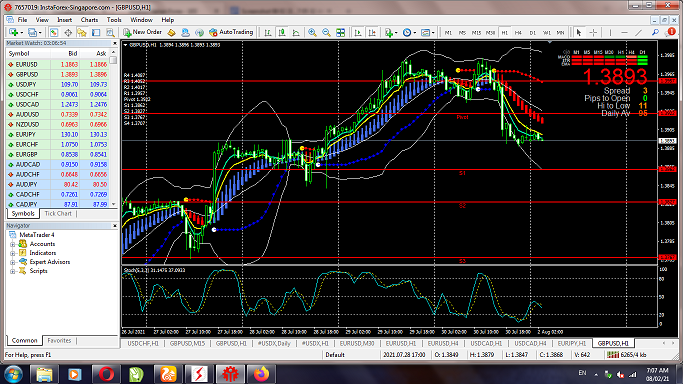This screenshot has height=384, width=683.
Task: Click the Windows Start button
Action: coord(13,374)
